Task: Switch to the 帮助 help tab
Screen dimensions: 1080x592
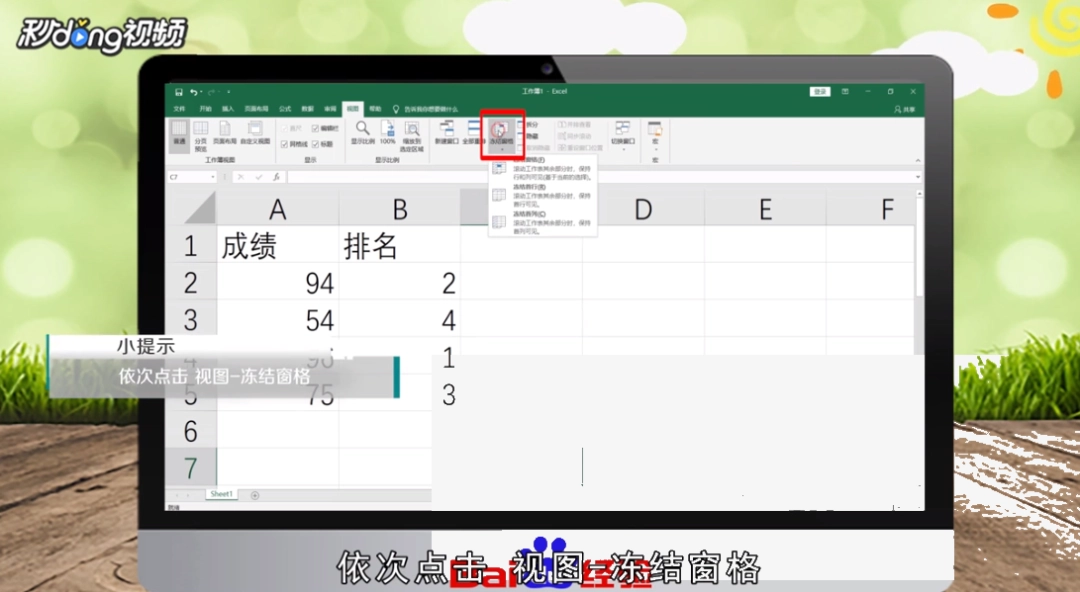Action: (x=375, y=109)
